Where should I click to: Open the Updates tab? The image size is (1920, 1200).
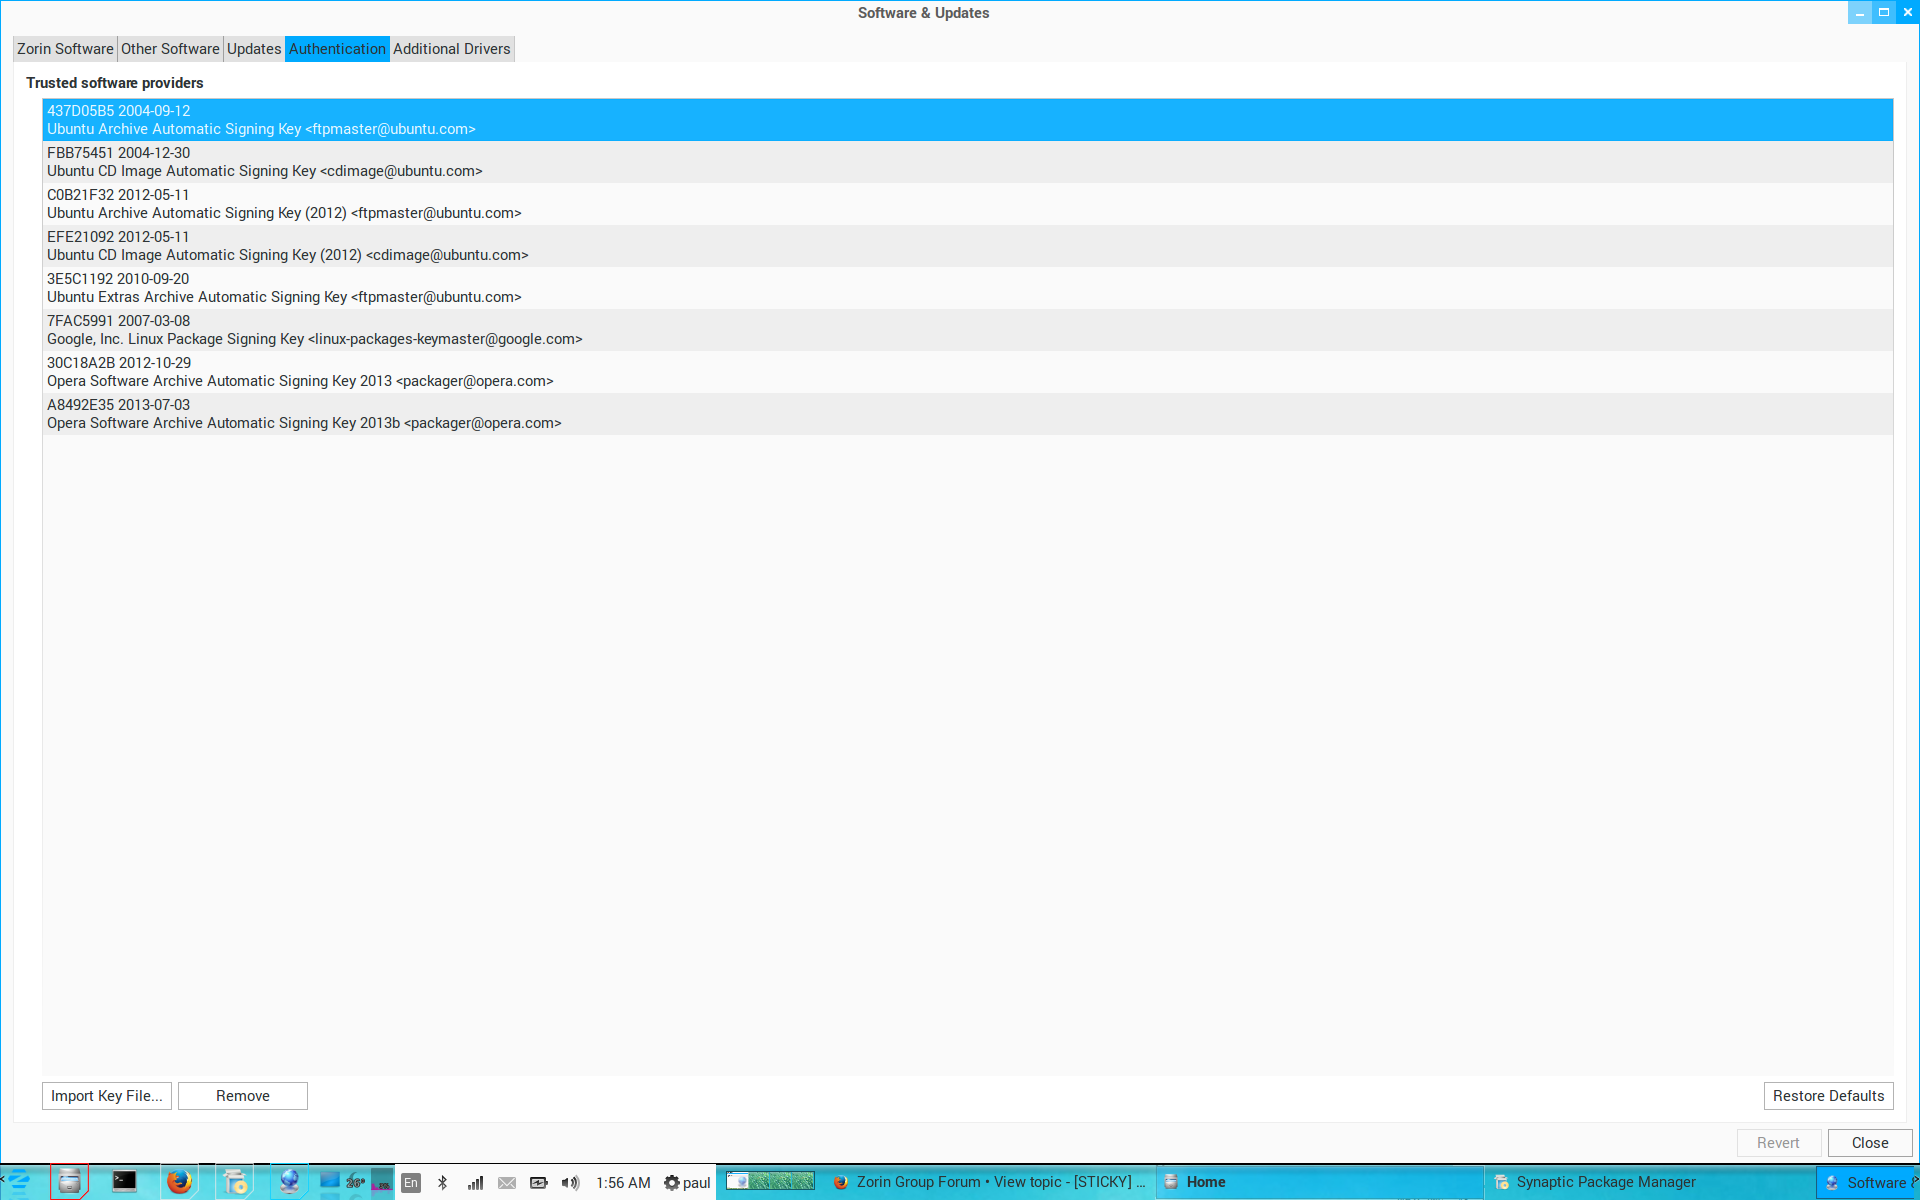click(254, 49)
